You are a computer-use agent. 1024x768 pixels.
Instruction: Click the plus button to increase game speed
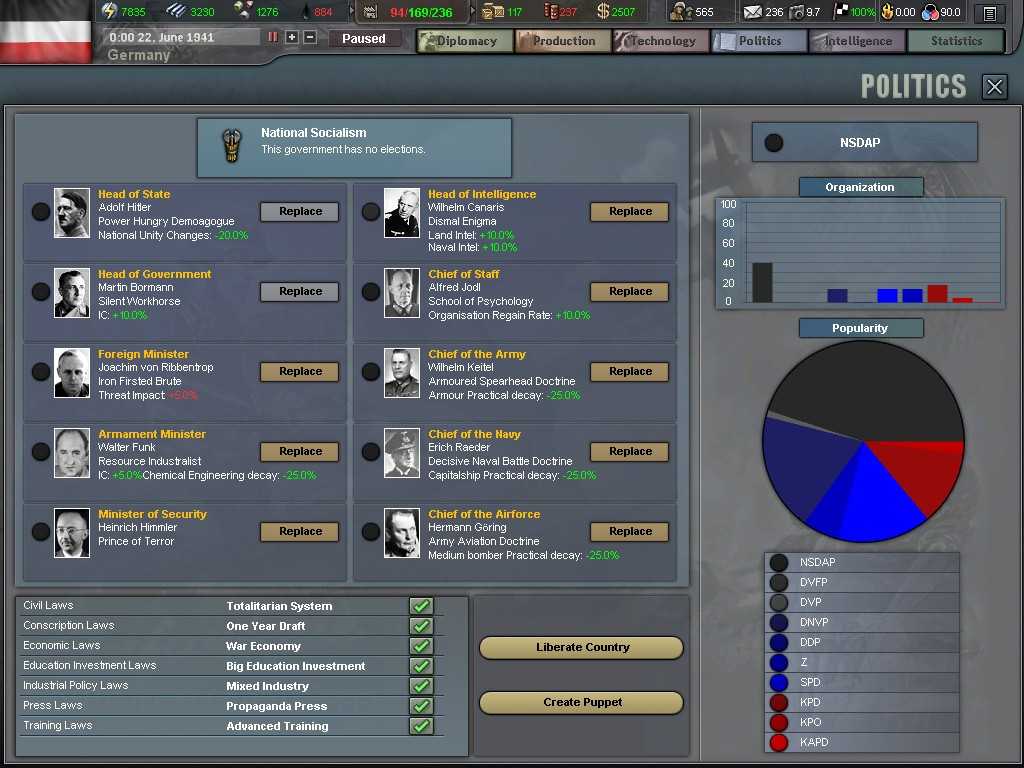(290, 38)
